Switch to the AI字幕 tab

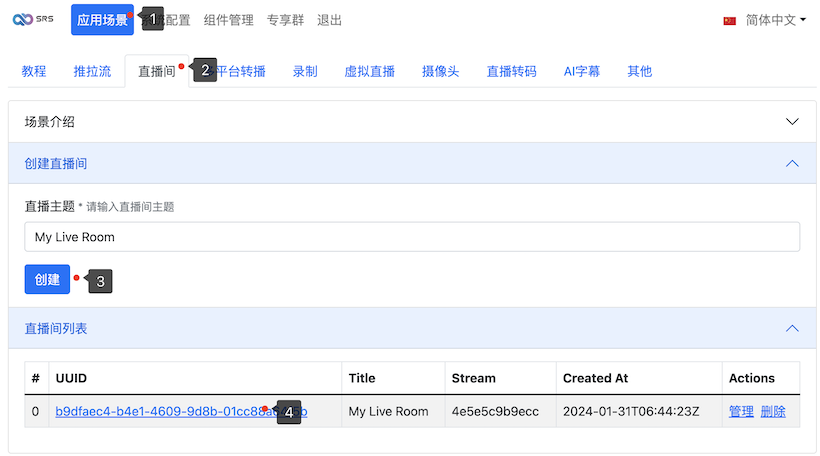click(x=581, y=71)
